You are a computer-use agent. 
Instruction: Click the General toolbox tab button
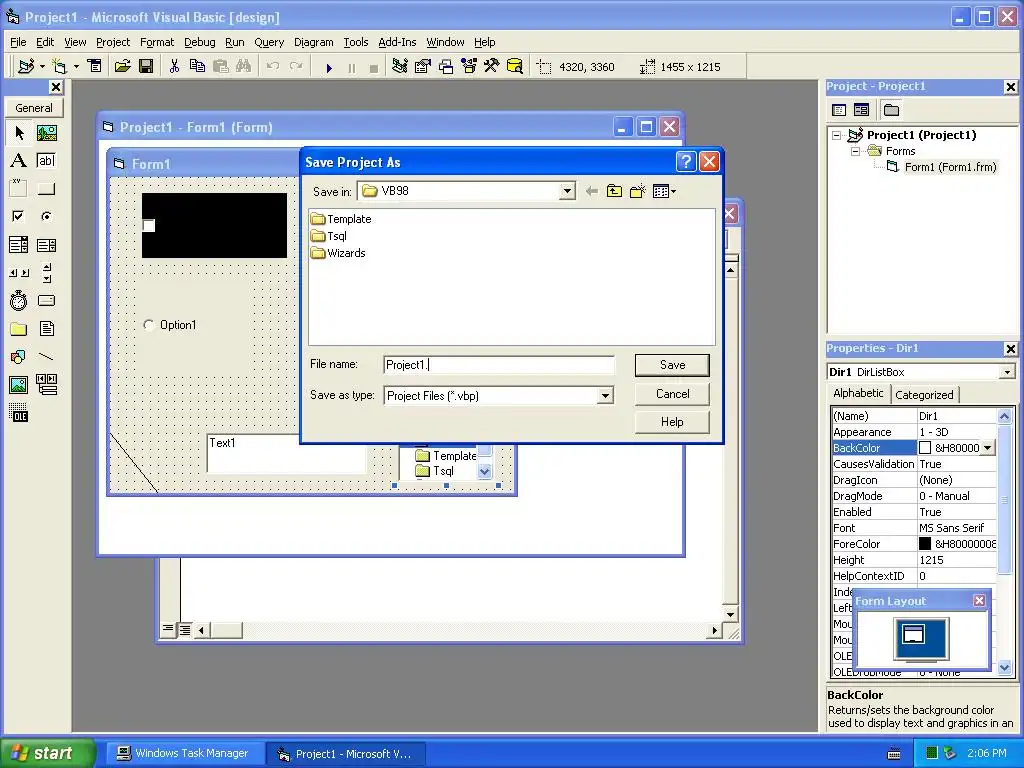coord(34,108)
